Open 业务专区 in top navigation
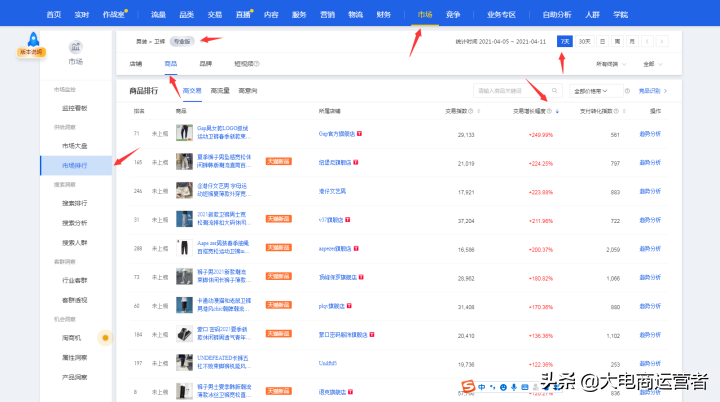Image resolution: width=720 pixels, height=402 pixels. [501, 14]
